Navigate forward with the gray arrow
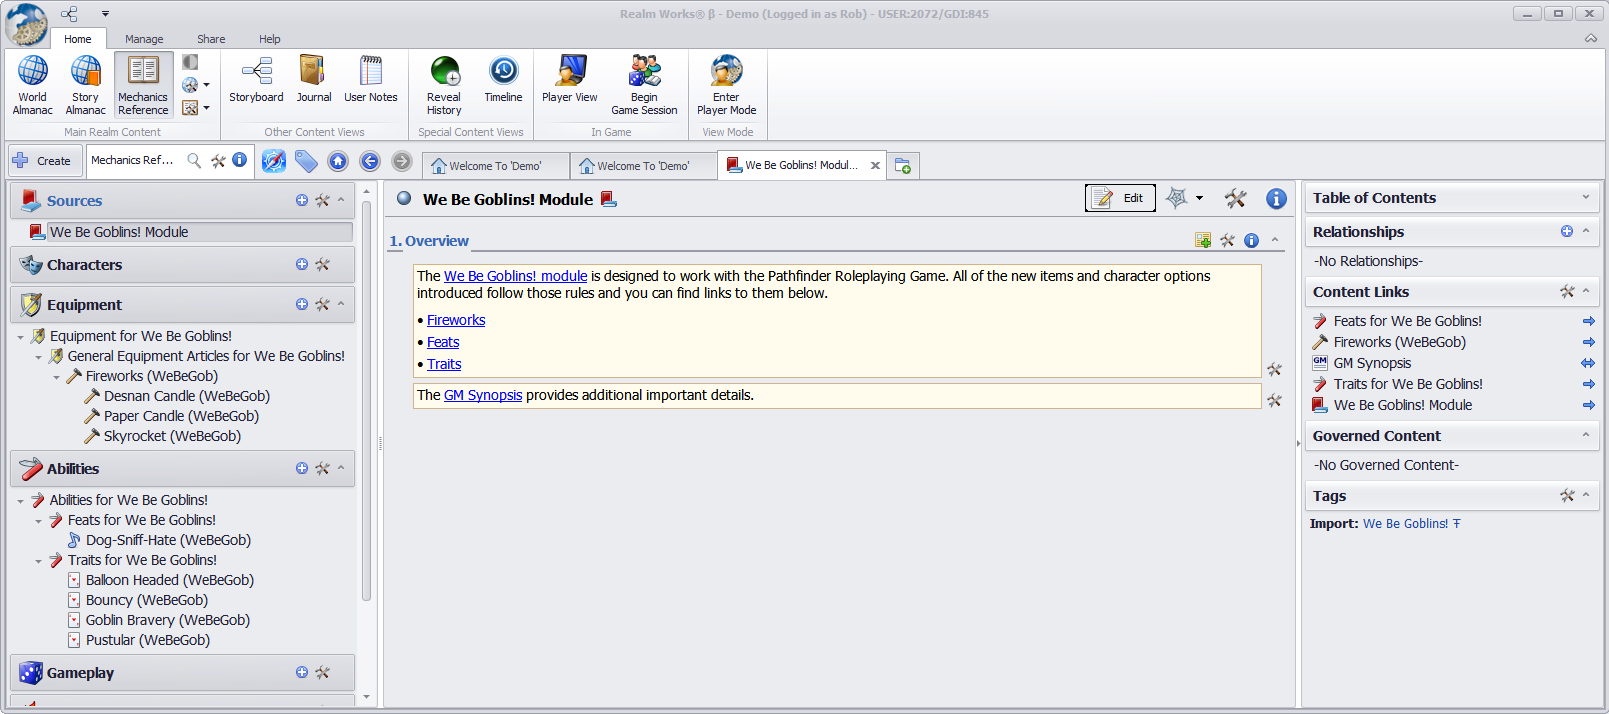Viewport: 1609px width, 714px height. (402, 161)
